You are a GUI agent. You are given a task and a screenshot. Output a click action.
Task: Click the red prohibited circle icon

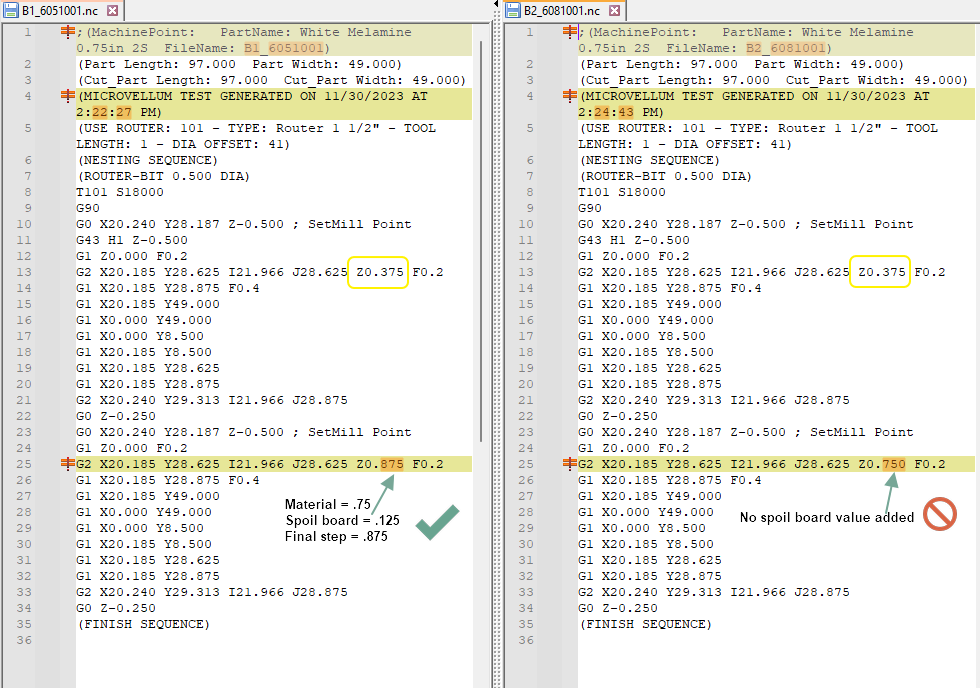[941, 514]
